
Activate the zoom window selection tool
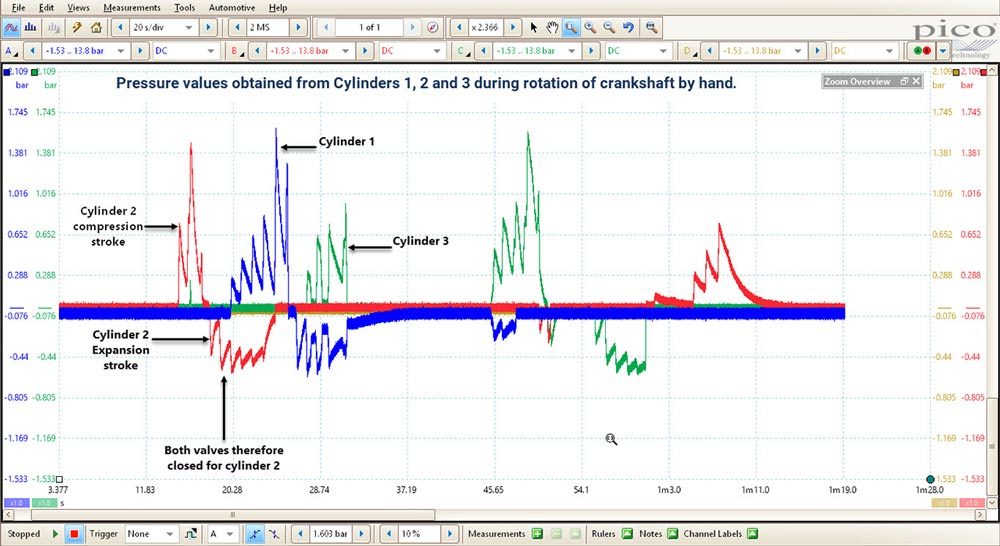(571, 27)
